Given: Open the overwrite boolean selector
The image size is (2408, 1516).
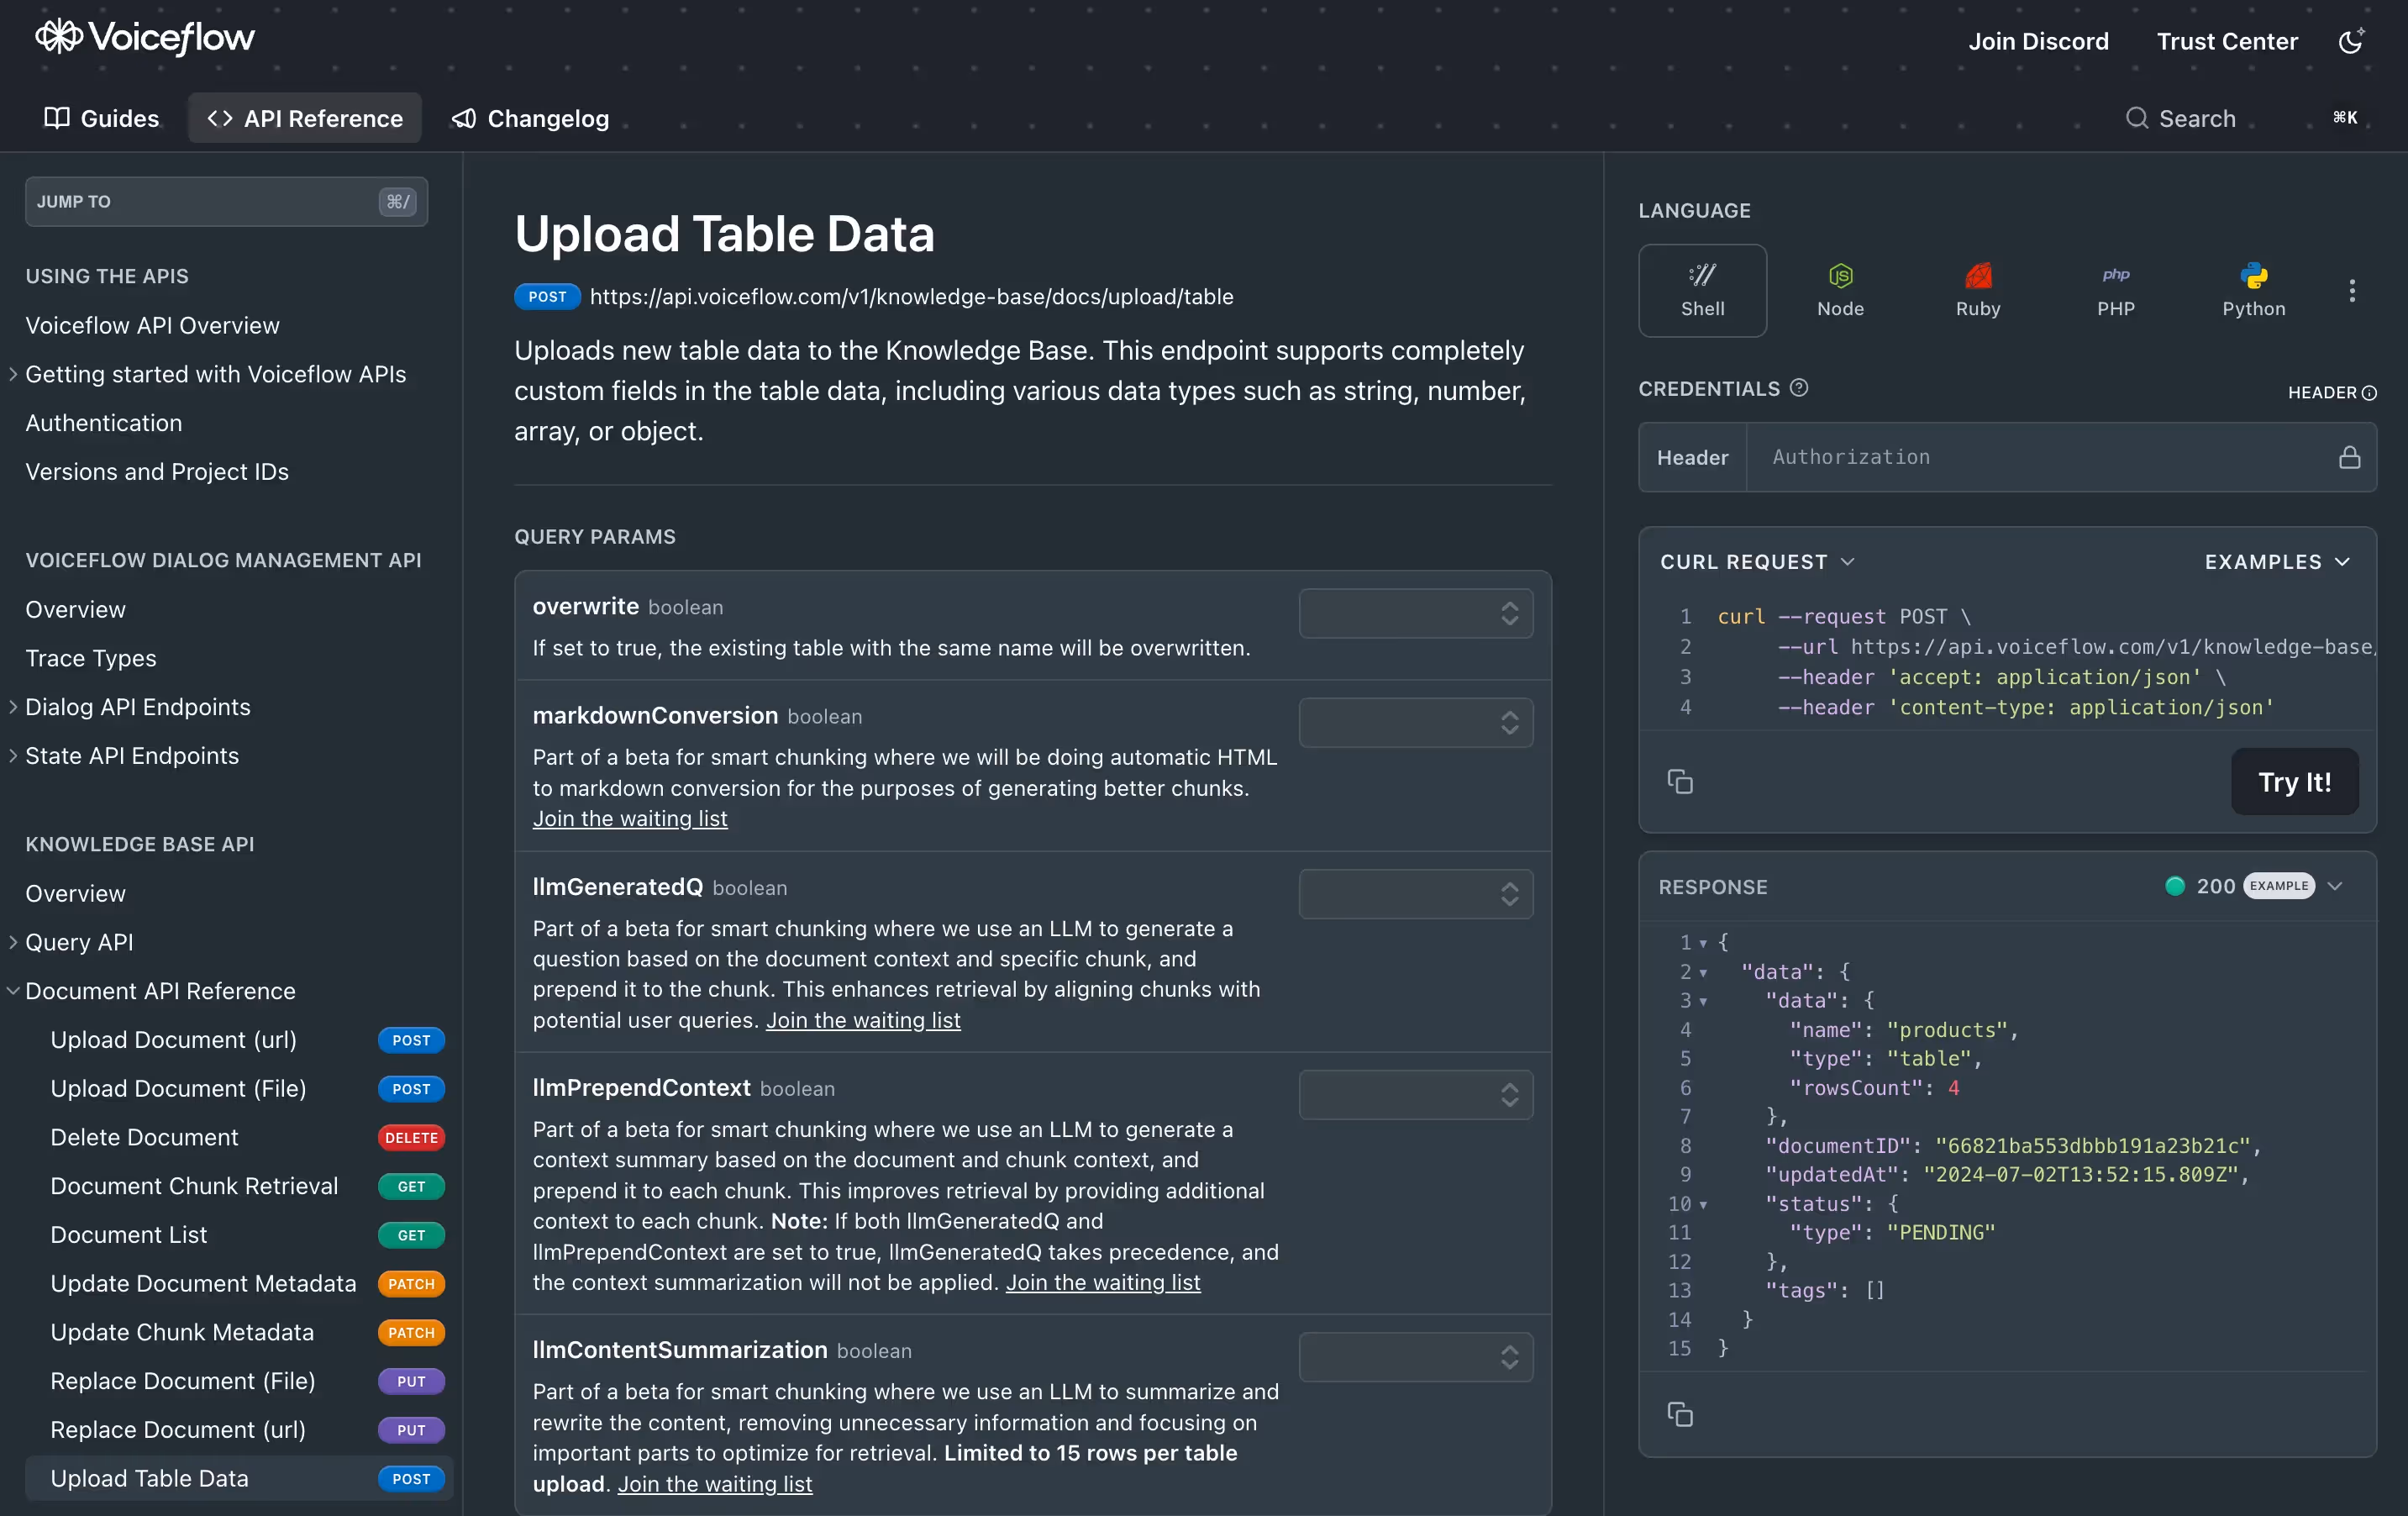Looking at the screenshot, I should click(1415, 613).
